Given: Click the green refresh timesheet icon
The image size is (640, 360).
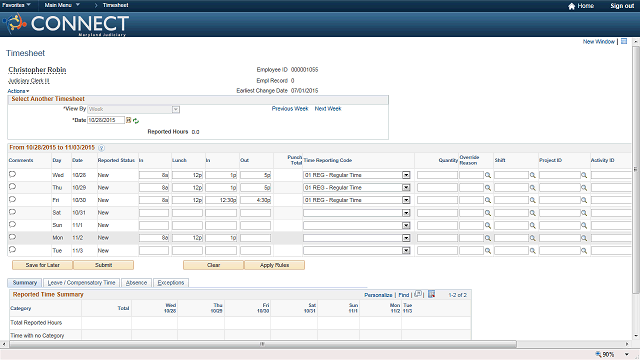Looking at the screenshot, I should (136, 121).
